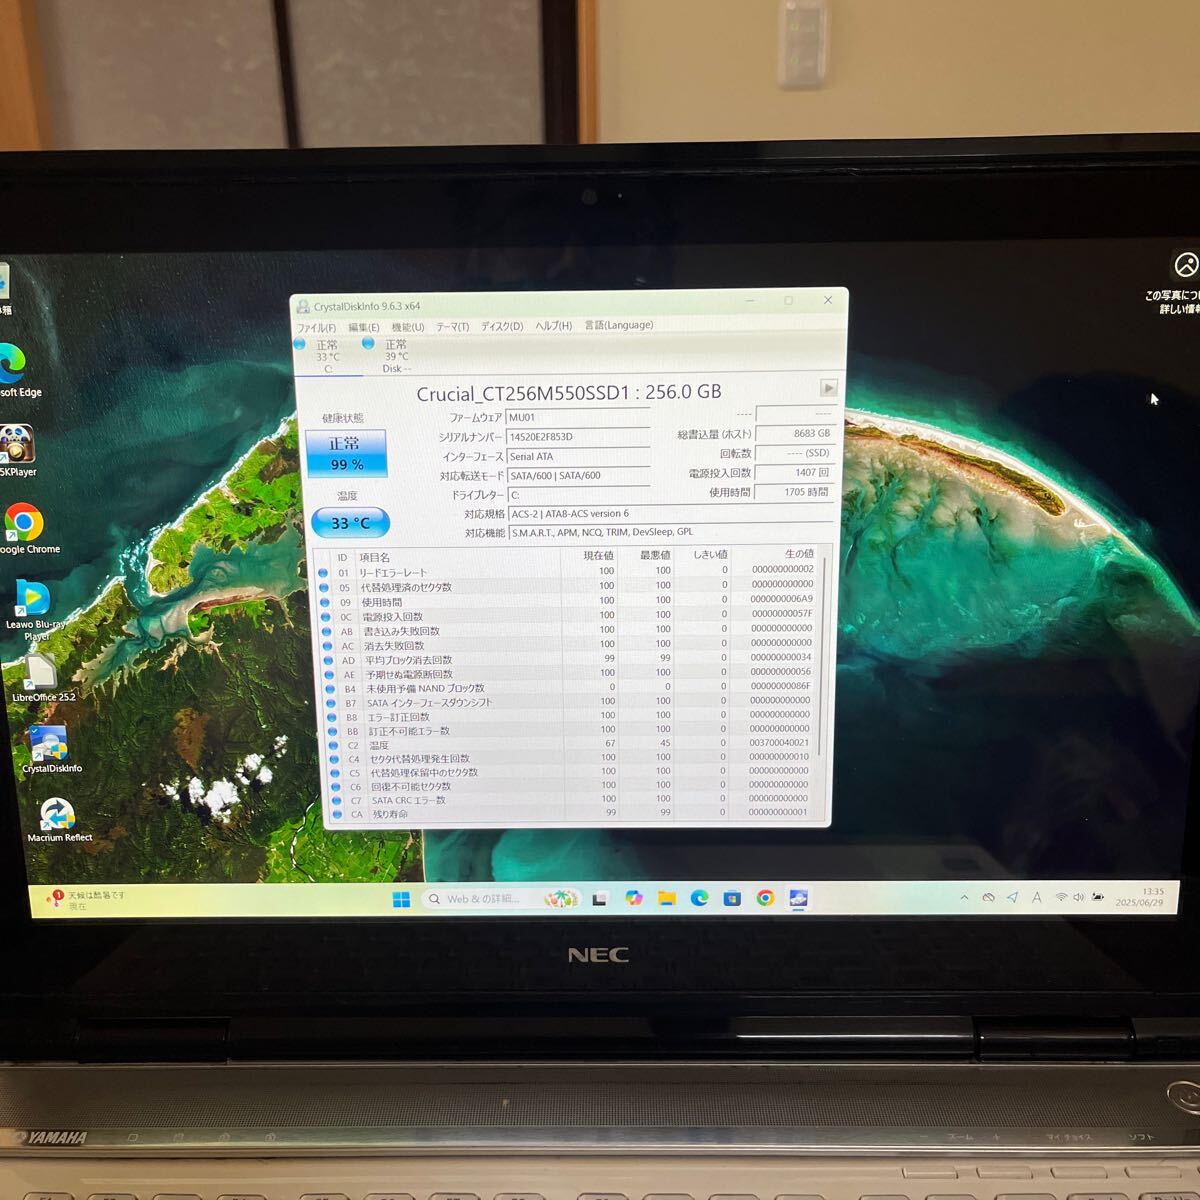
Task: Click the 現在値 column header
Action: [x=598, y=556]
